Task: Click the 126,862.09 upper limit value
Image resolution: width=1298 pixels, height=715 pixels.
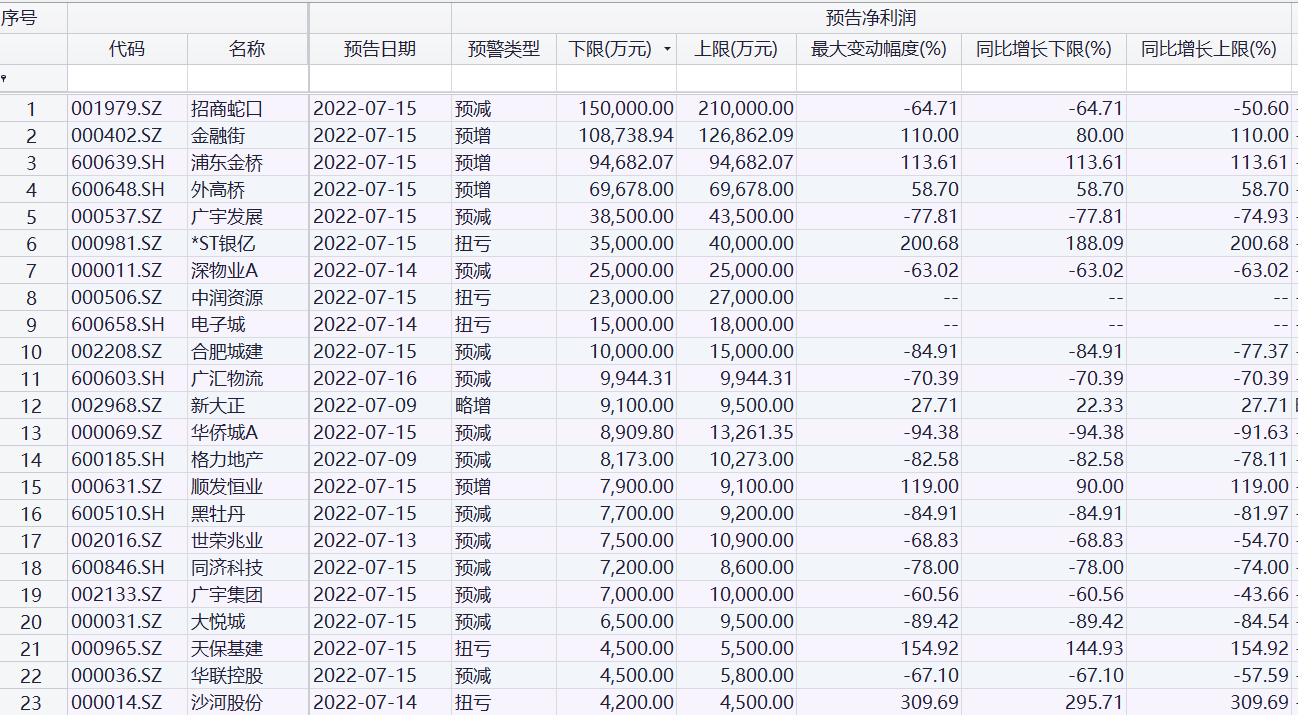Action: point(747,136)
